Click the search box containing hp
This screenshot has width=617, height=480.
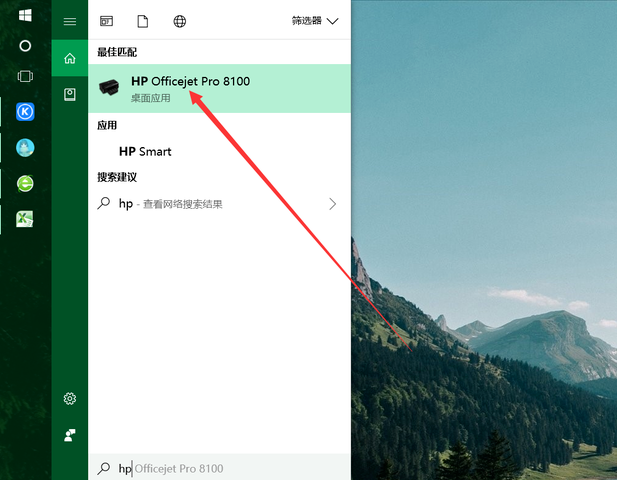tap(220, 468)
